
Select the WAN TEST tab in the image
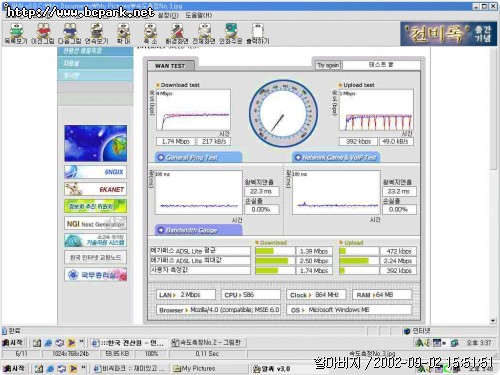(x=171, y=66)
